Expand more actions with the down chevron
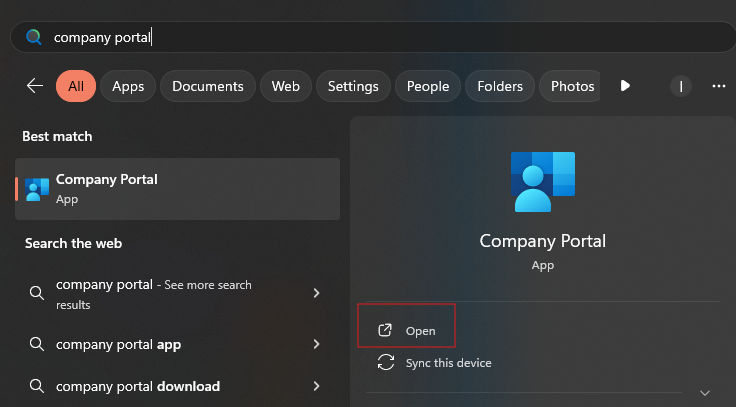Image resolution: width=736 pixels, height=407 pixels. point(705,393)
